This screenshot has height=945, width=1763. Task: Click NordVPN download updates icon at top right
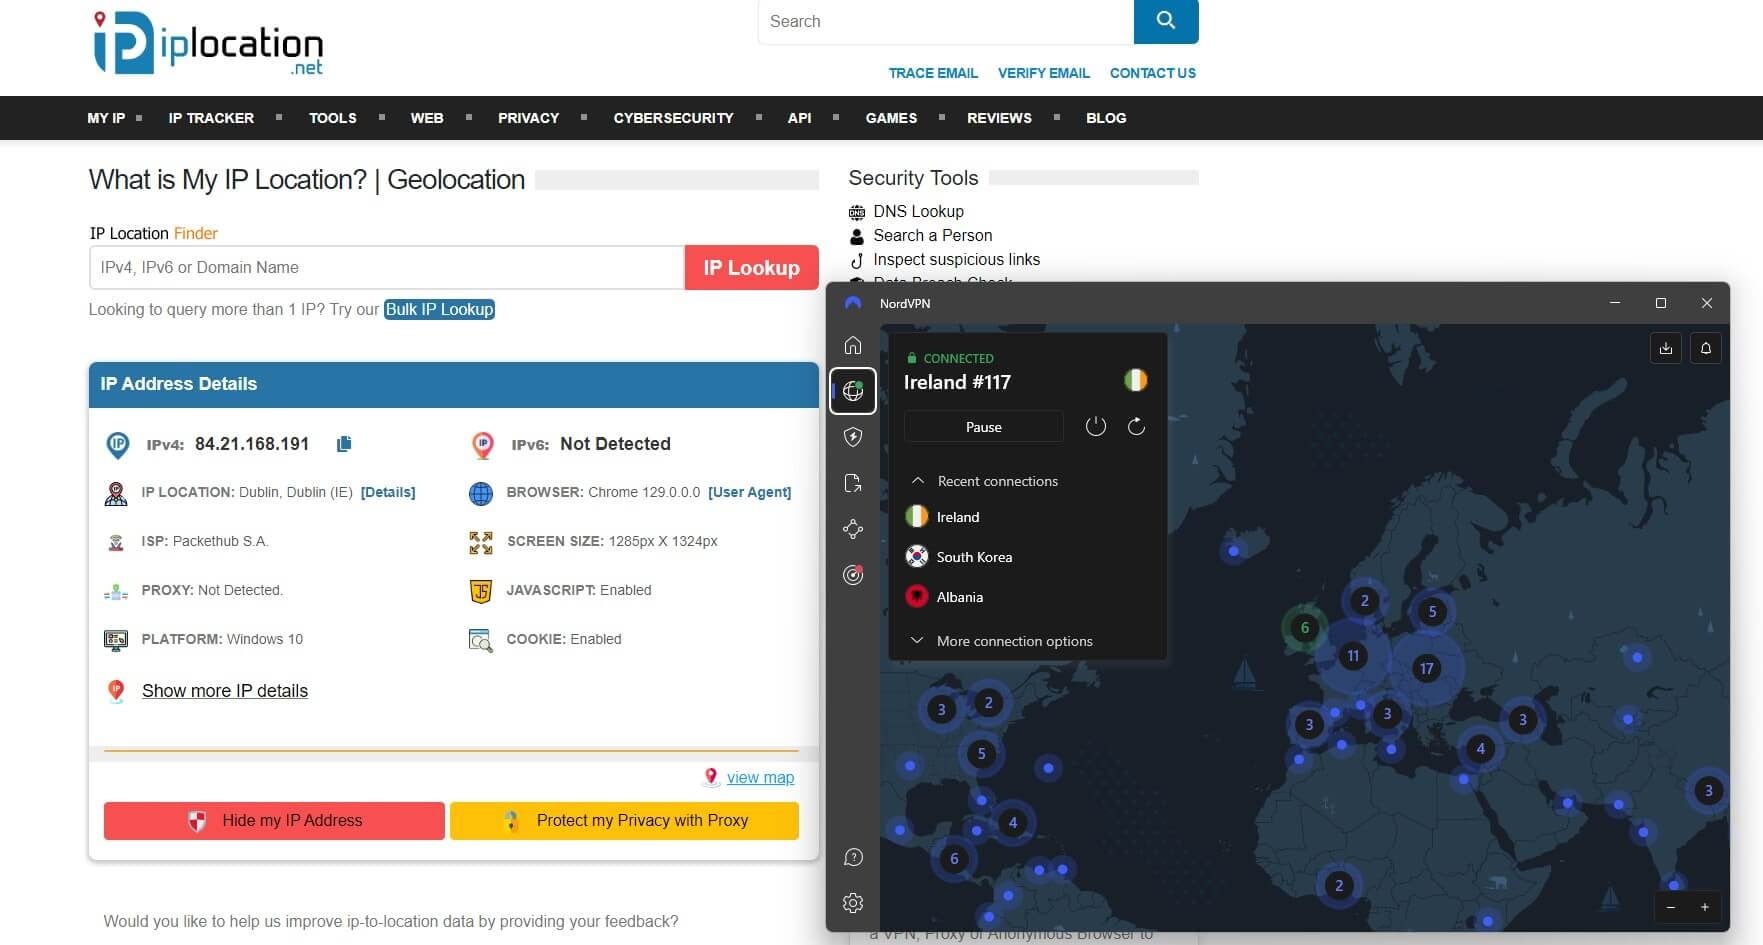(1666, 348)
